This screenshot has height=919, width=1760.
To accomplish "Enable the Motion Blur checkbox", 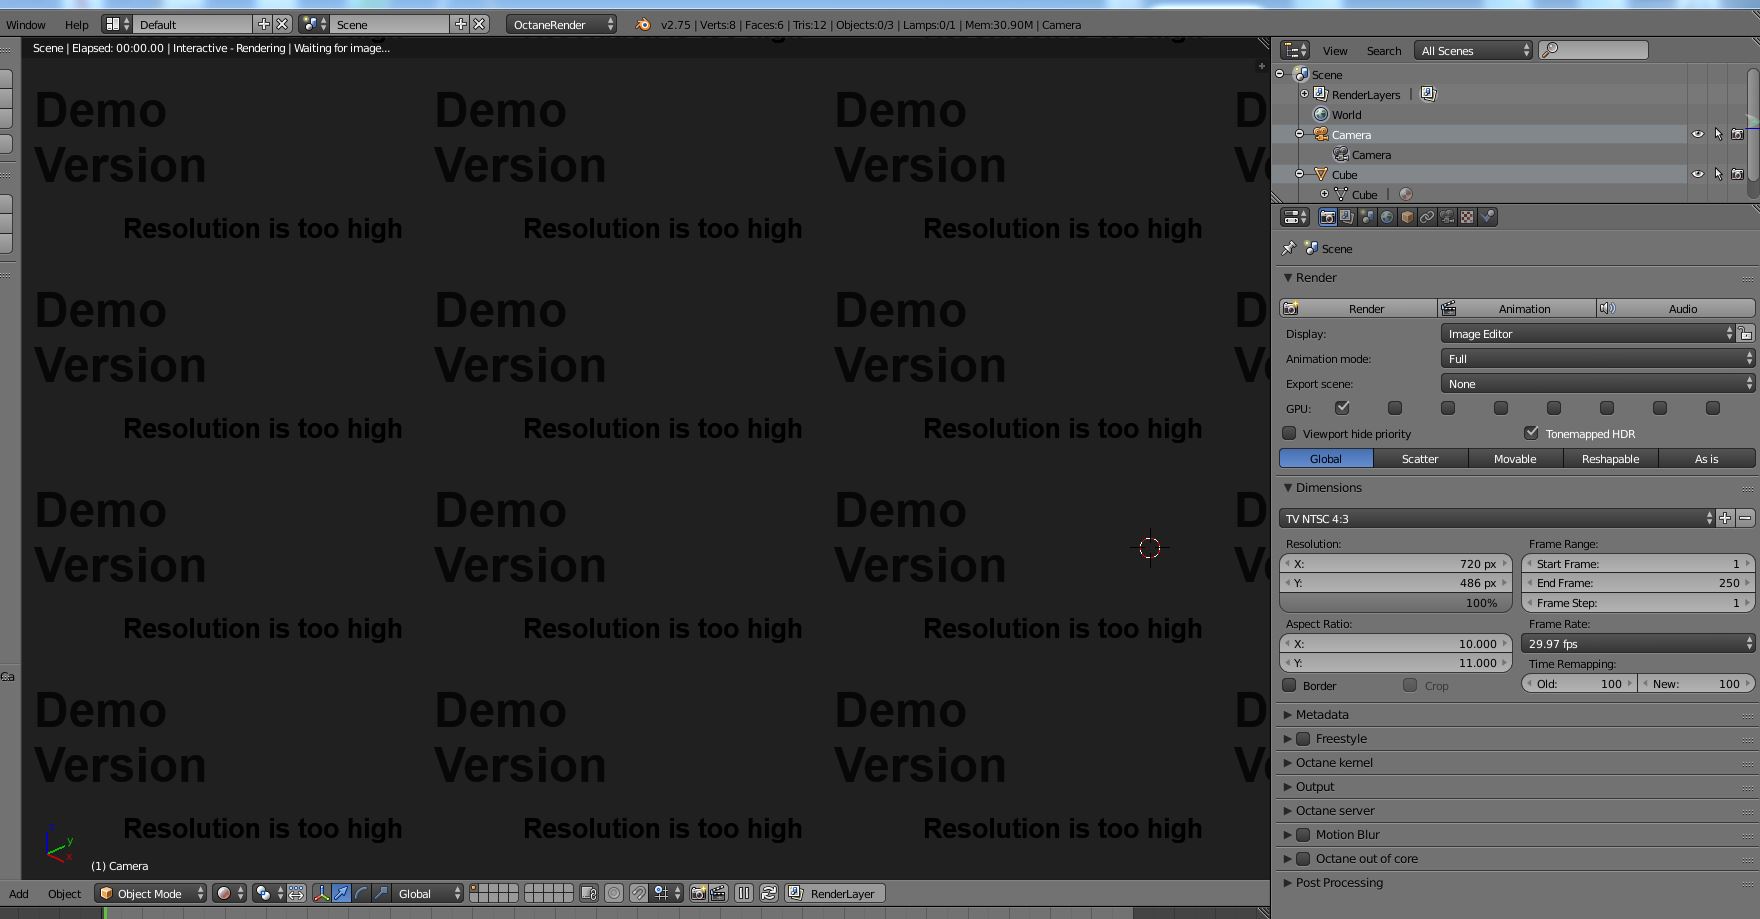I will (x=1303, y=834).
